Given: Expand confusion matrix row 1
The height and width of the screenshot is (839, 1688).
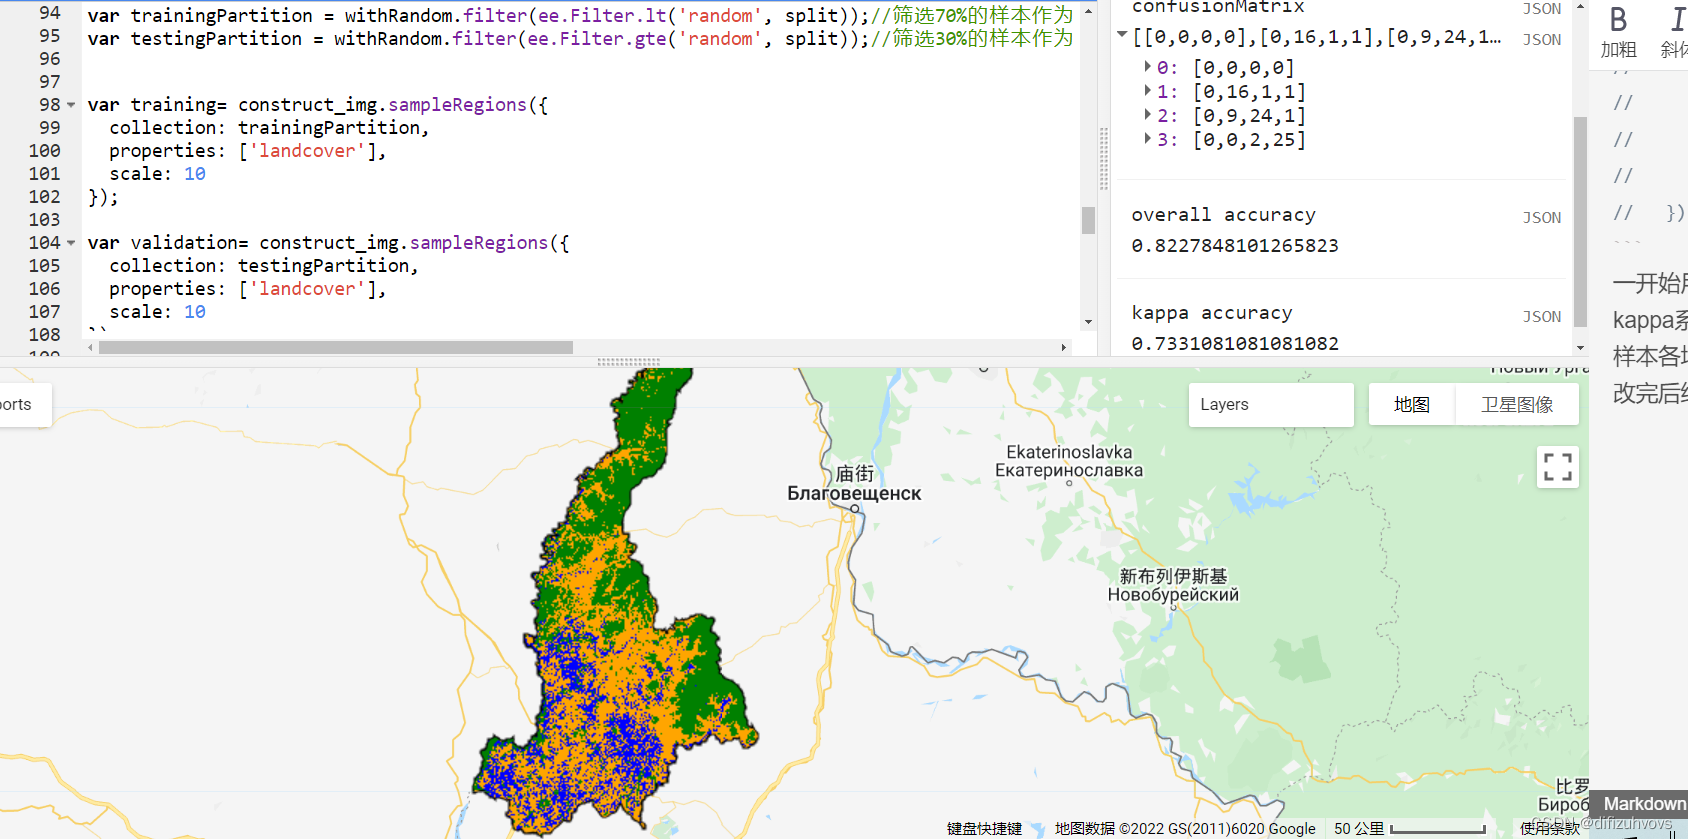Looking at the screenshot, I should pyautogui.click(x=1147, y=90).
